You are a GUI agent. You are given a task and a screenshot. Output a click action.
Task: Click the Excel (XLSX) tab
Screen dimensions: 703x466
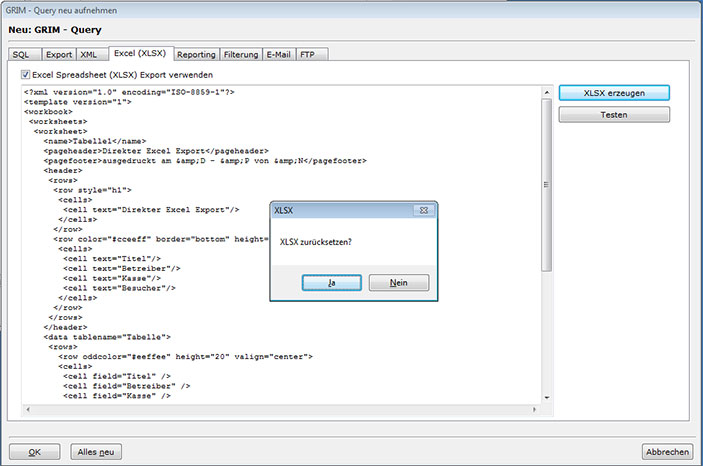click(141, 53)
